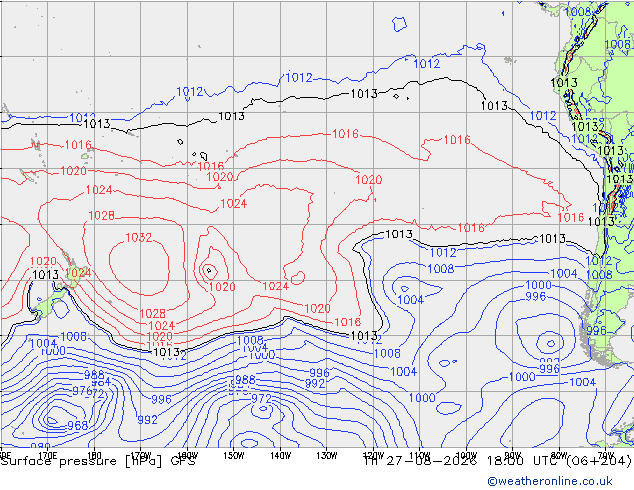Screen dimensions: 634x490
Task: Click the 80W longitude axis label
Action: (x=559, y=456)
